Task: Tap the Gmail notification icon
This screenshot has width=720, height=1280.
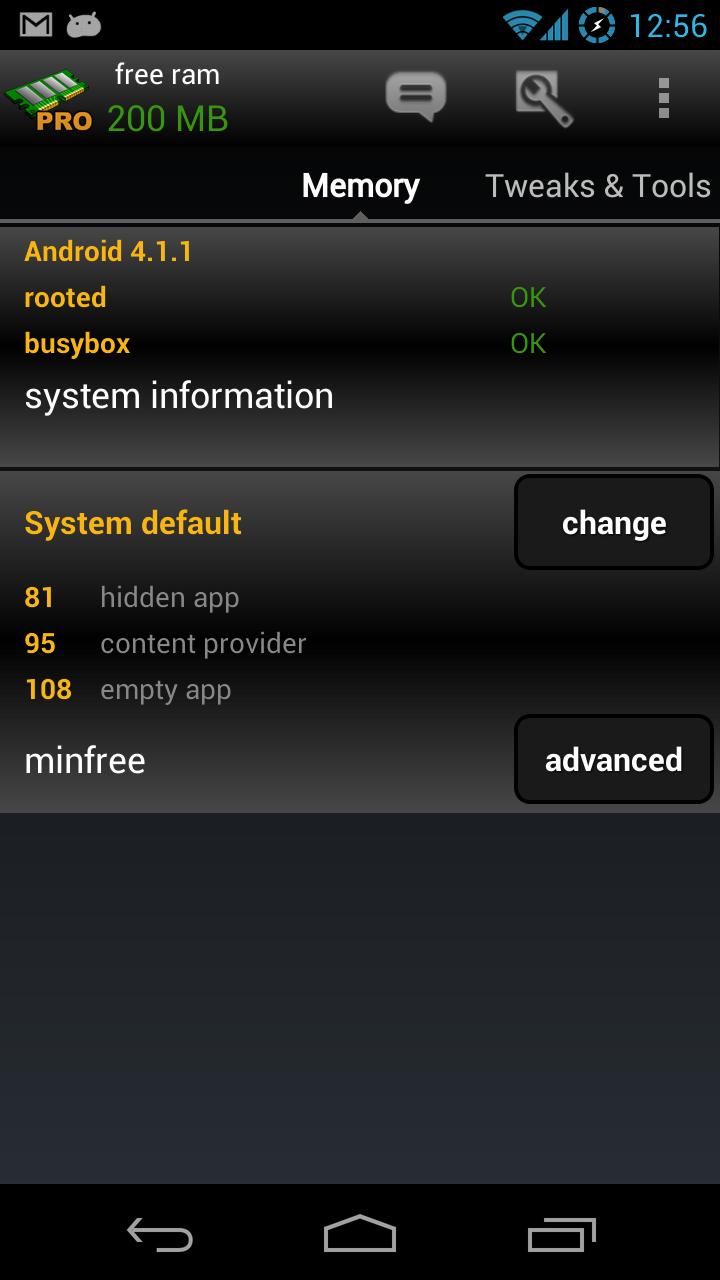Action: point(36,25)
